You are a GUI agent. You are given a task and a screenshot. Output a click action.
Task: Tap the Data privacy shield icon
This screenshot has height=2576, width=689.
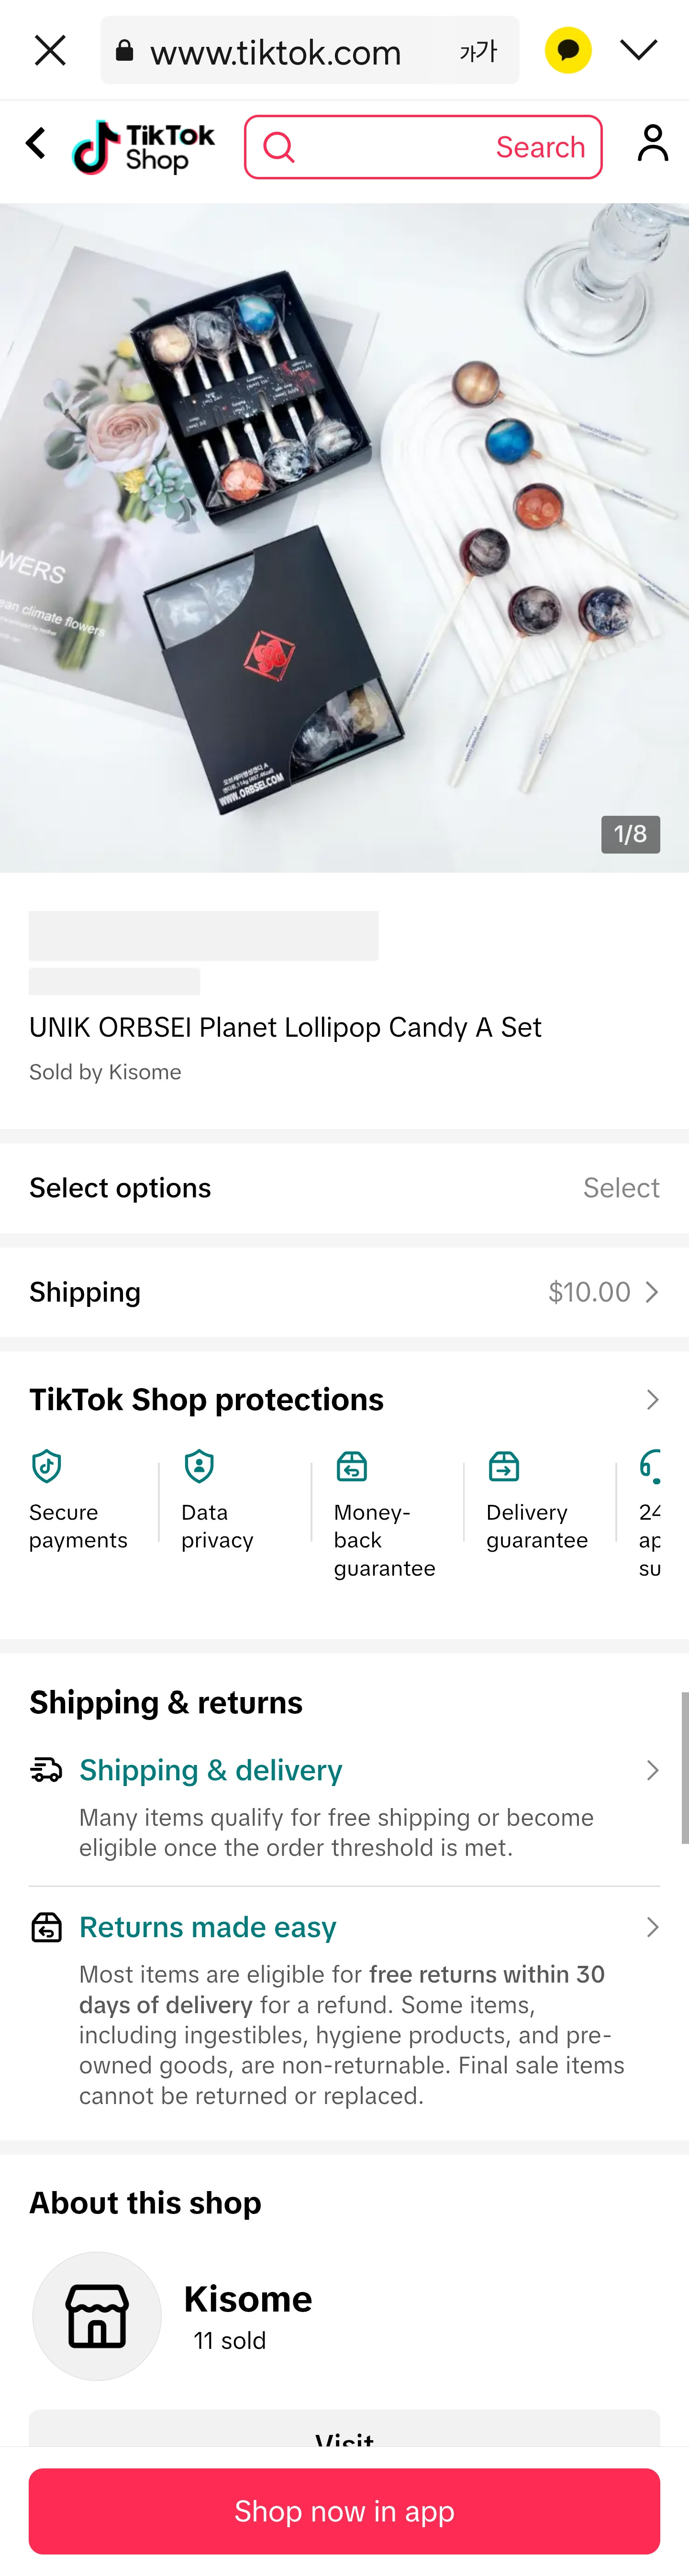pos(199,1466)
